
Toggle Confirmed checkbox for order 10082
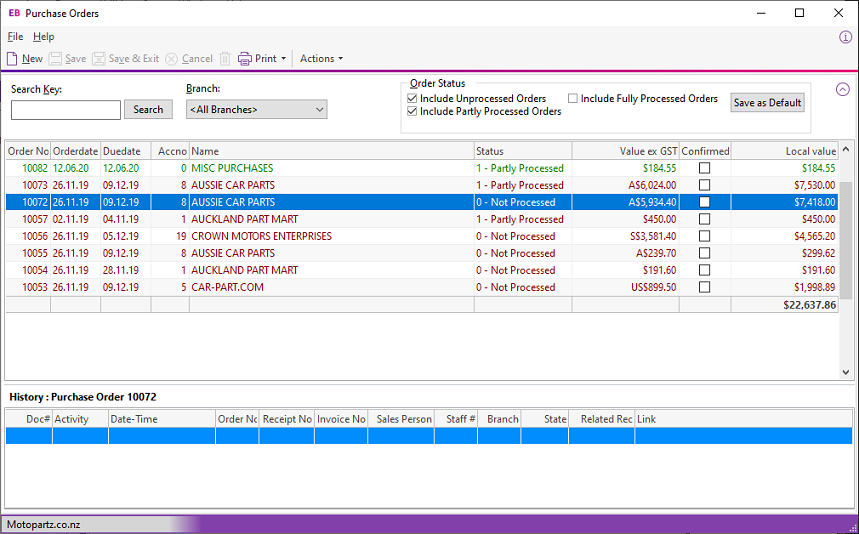click(704, 168)
